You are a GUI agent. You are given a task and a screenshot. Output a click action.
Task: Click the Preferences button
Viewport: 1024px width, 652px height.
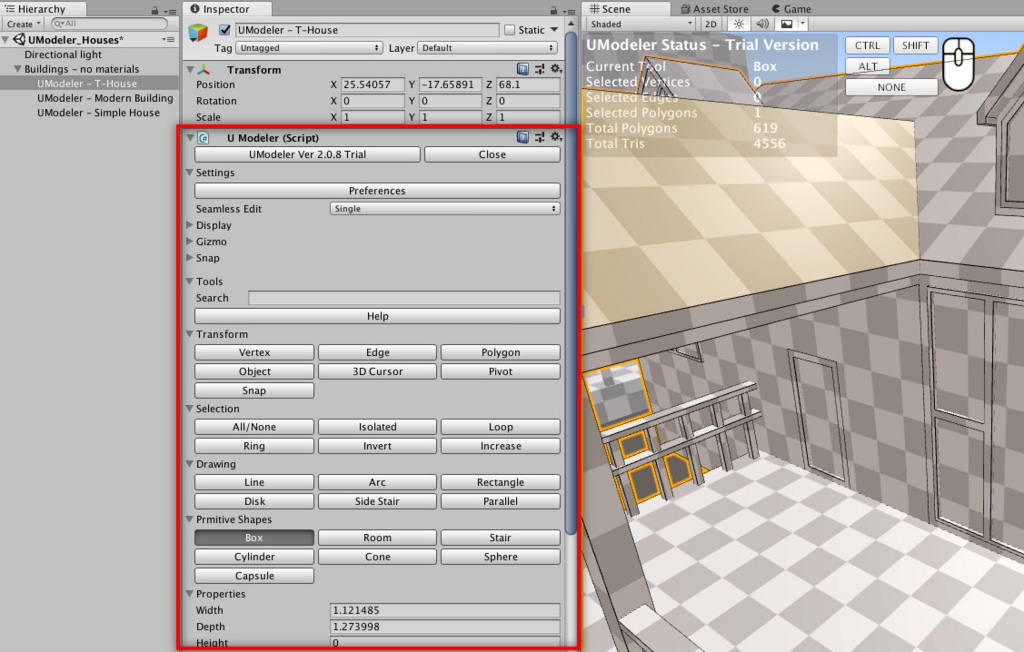click(x=377, y=191)
